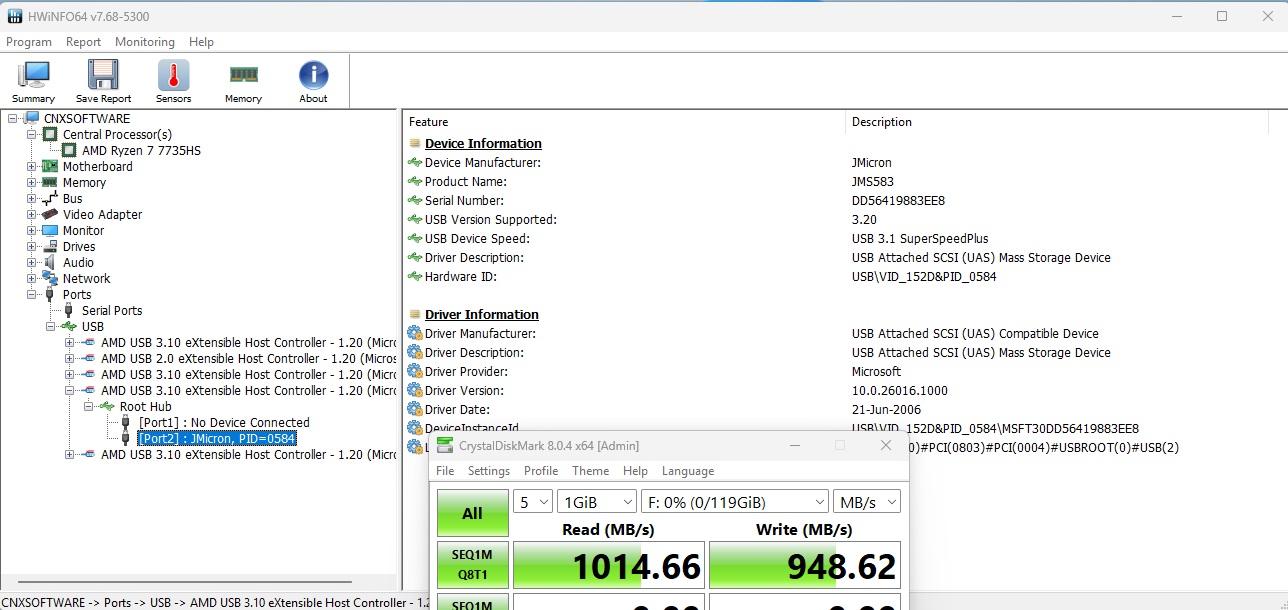
Task: Open the Memory module toolbar icon
Action: (x=243, y=82)
